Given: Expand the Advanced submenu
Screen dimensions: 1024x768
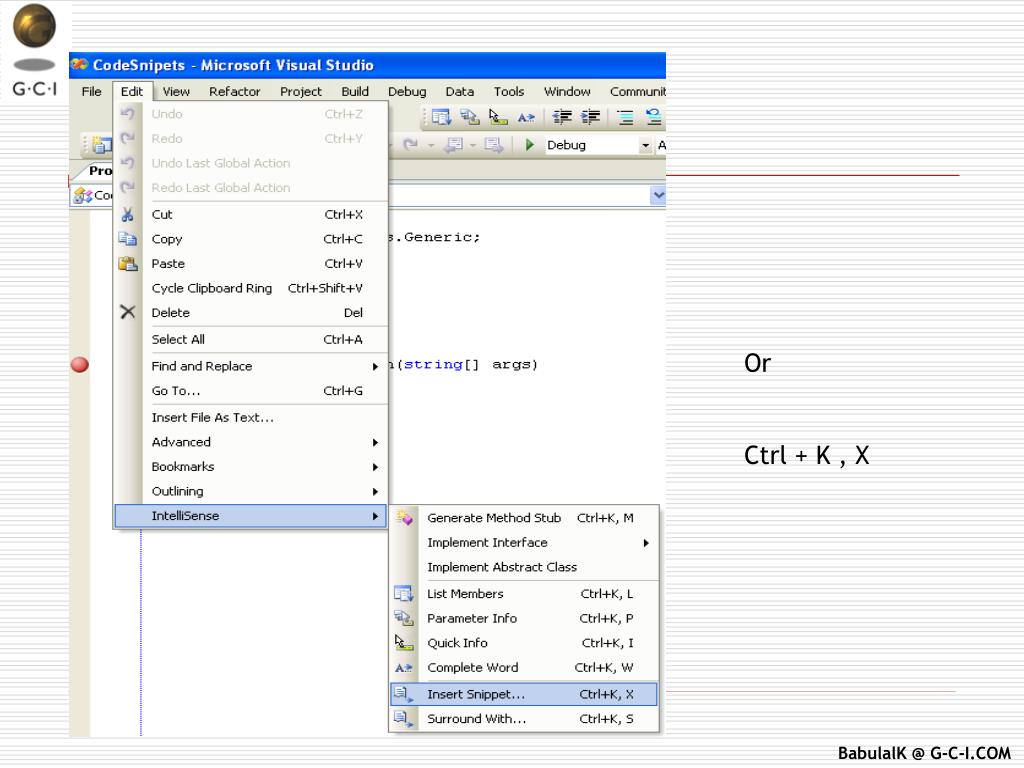Looking at the screenshot, I should point(251,442).
